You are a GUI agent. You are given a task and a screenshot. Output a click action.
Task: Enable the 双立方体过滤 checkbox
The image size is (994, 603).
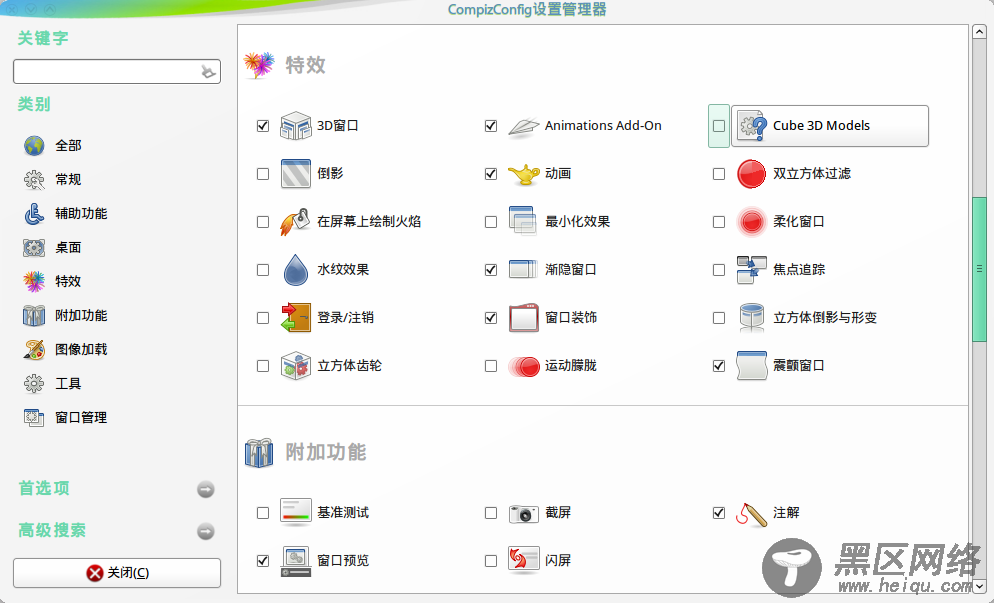click(x=719, y=174)
